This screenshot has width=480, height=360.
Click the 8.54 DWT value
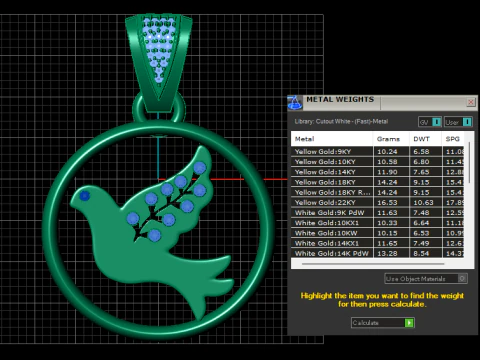(421, 253)
